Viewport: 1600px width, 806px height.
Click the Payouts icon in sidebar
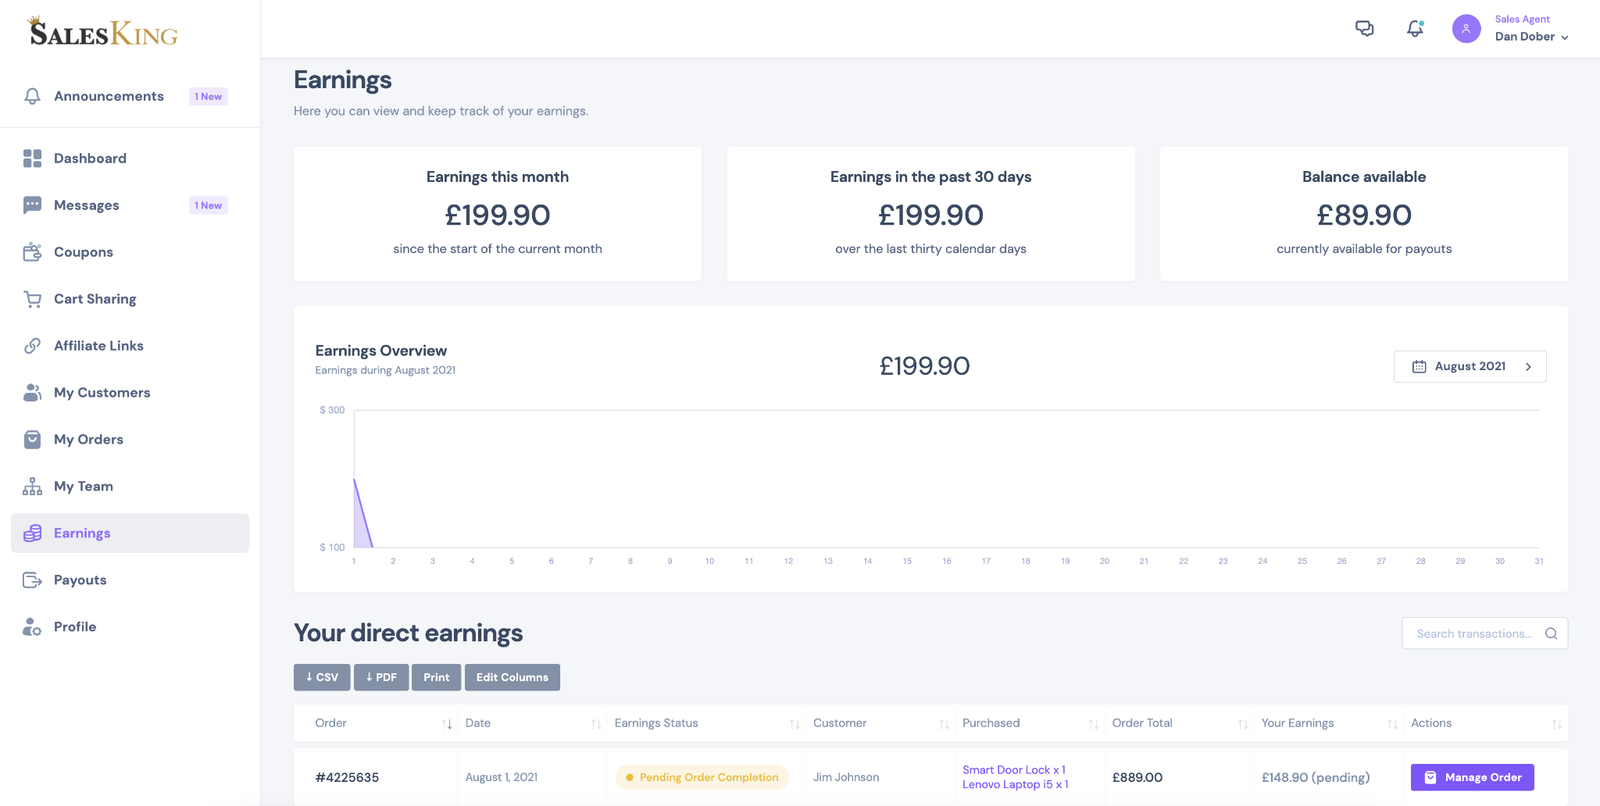32,580
